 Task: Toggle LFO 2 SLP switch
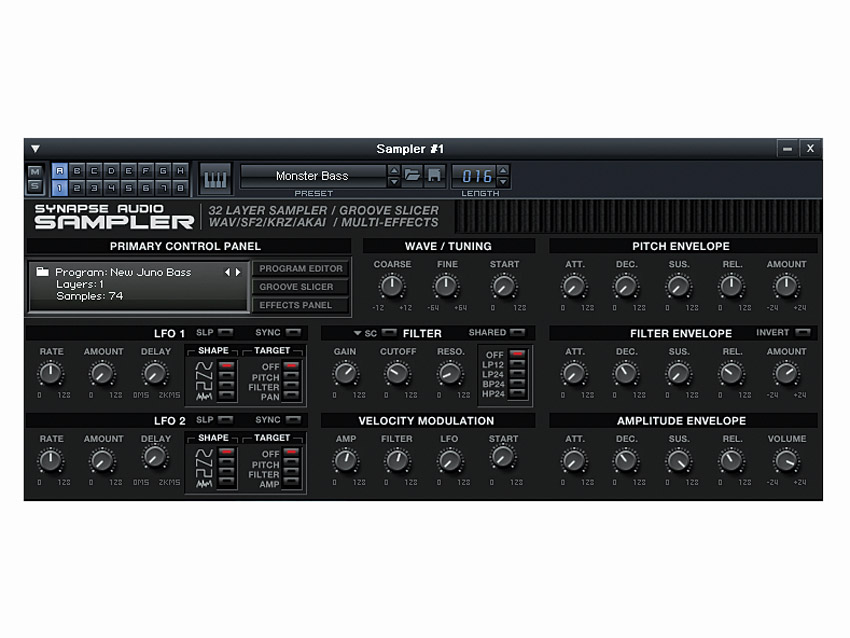(x=226, y=420)
